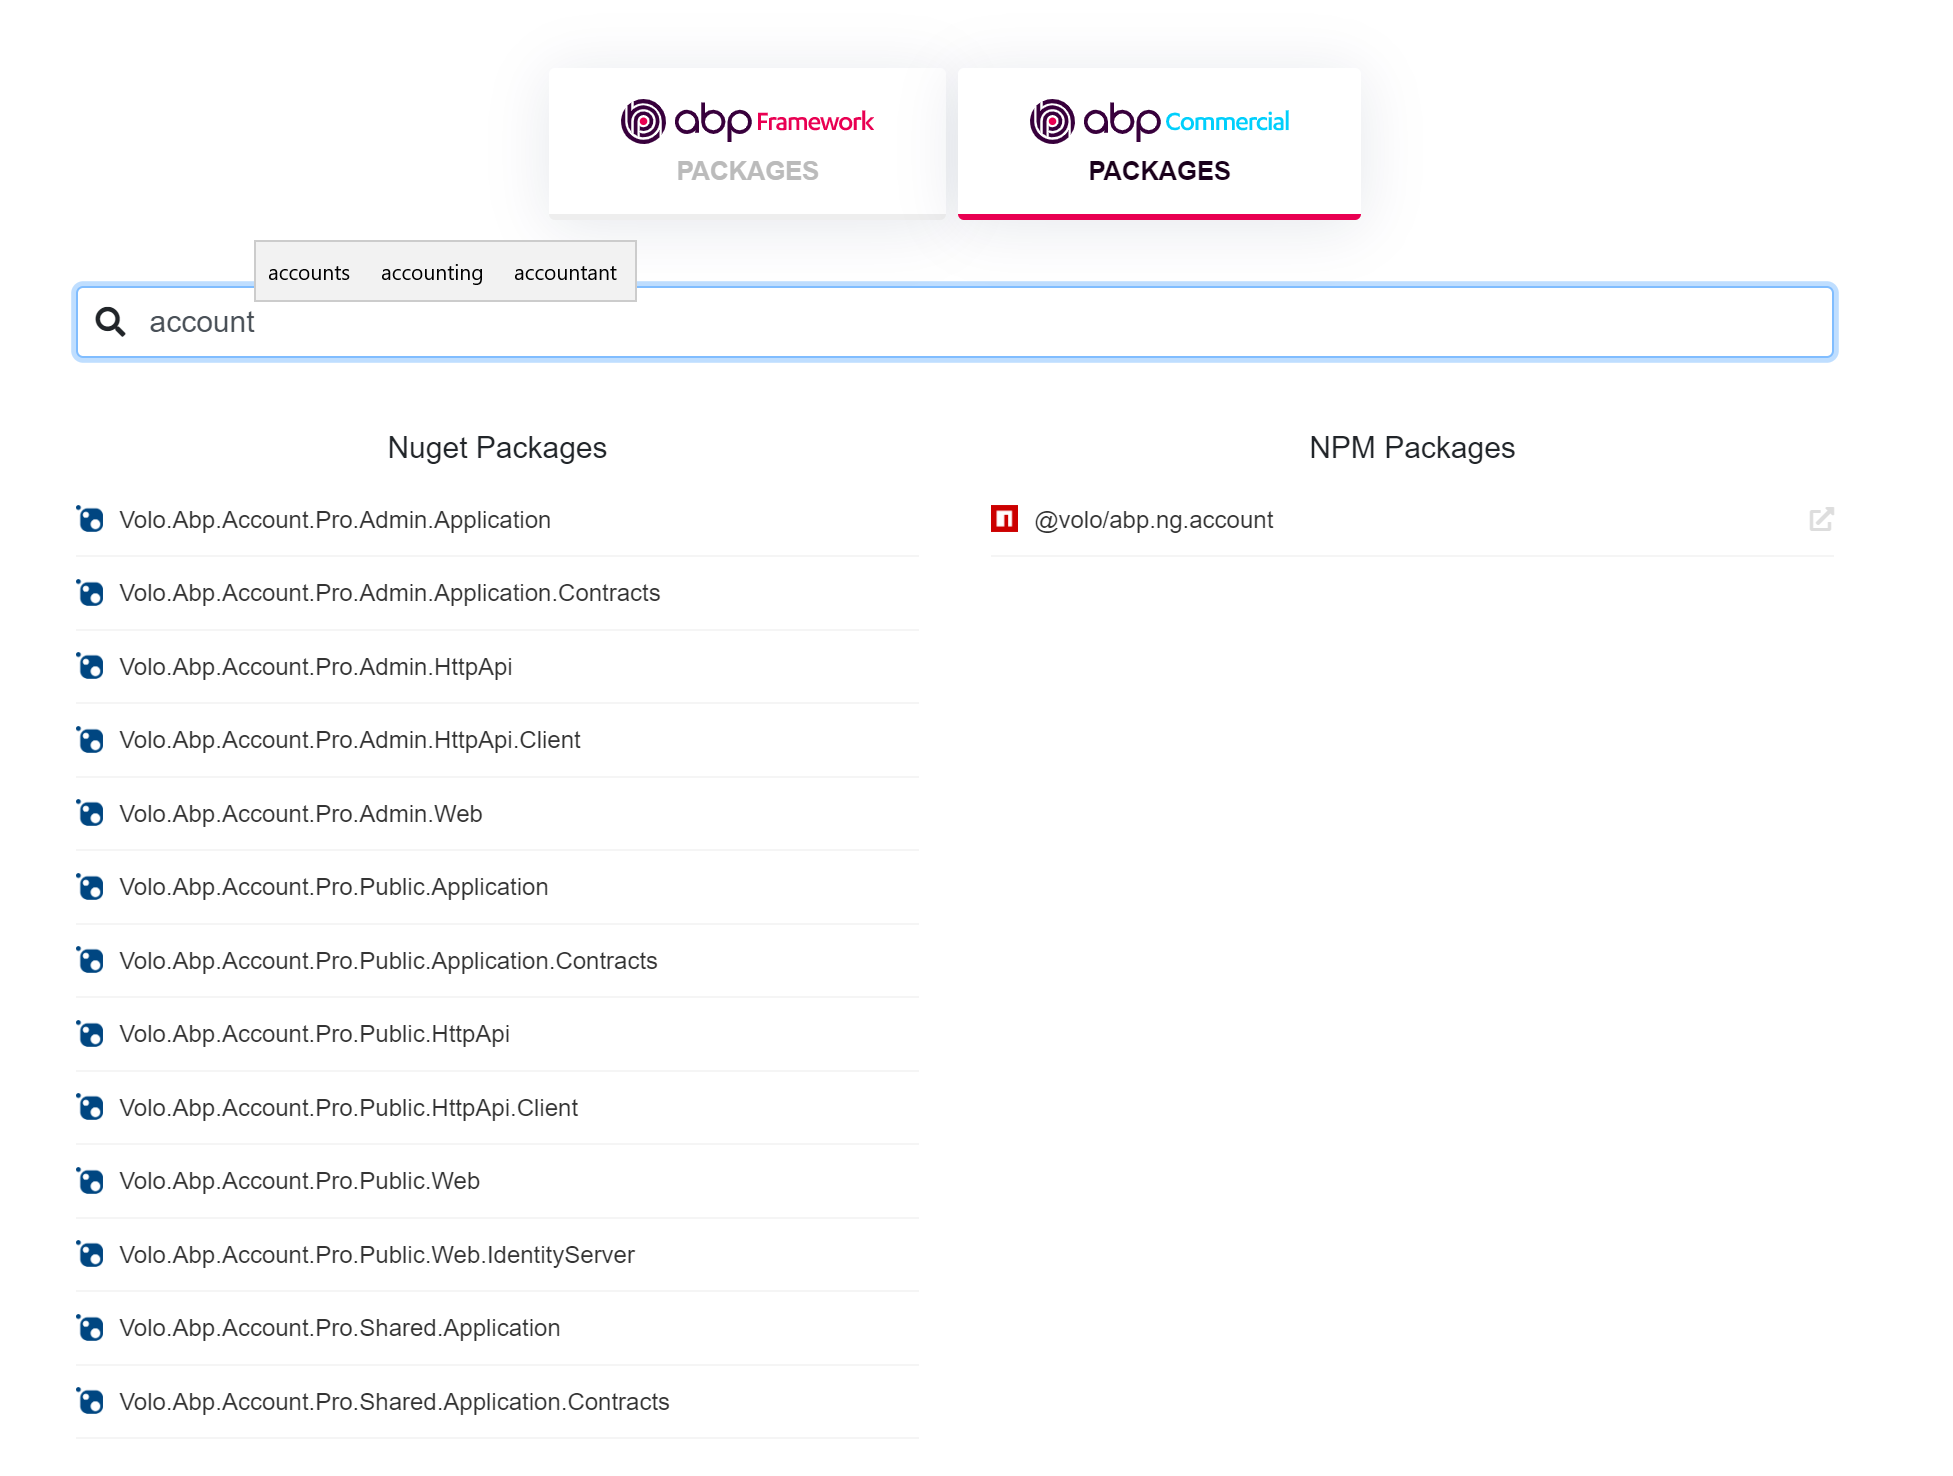Click NuGet icon for Volo.Abp.Account.Pro.Public.Web

pyautogui.click(x=91, y=1181)
